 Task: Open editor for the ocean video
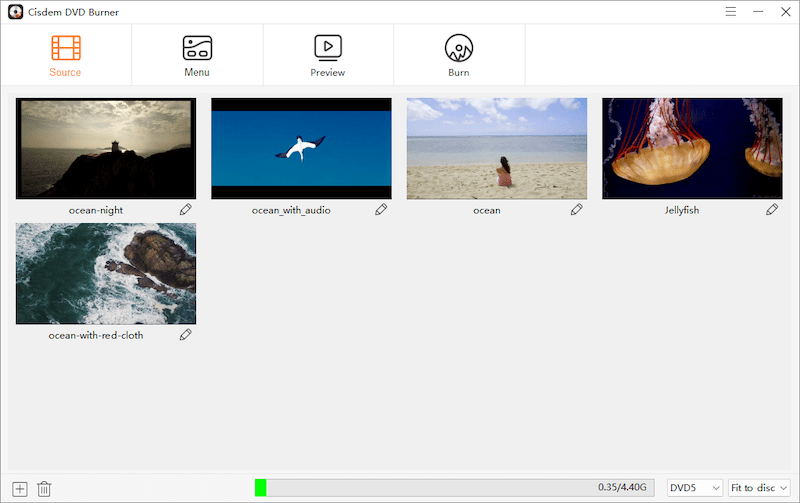pos(576,210)
